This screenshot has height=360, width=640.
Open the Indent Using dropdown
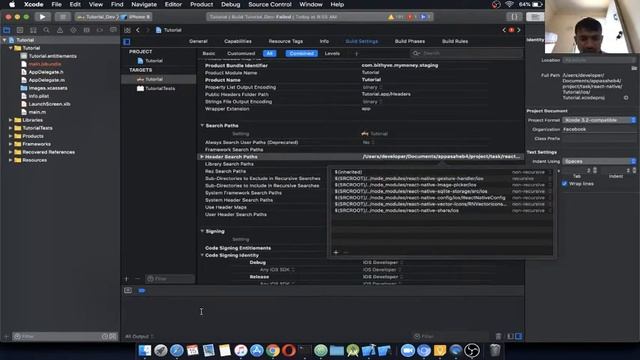click(599, 161)
